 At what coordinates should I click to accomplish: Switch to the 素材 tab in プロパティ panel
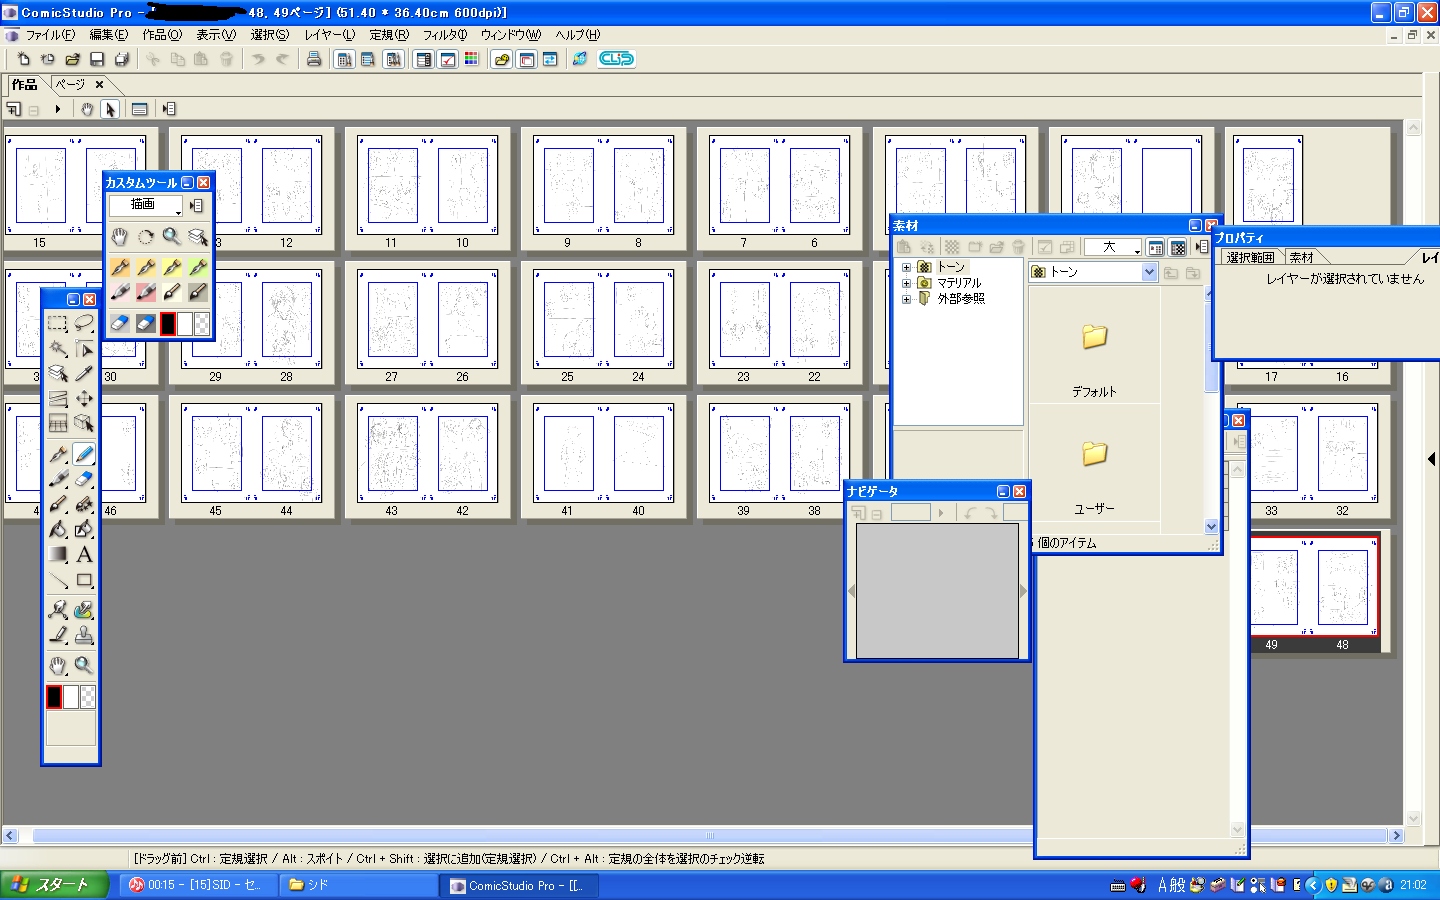(x=1302, y=257)
